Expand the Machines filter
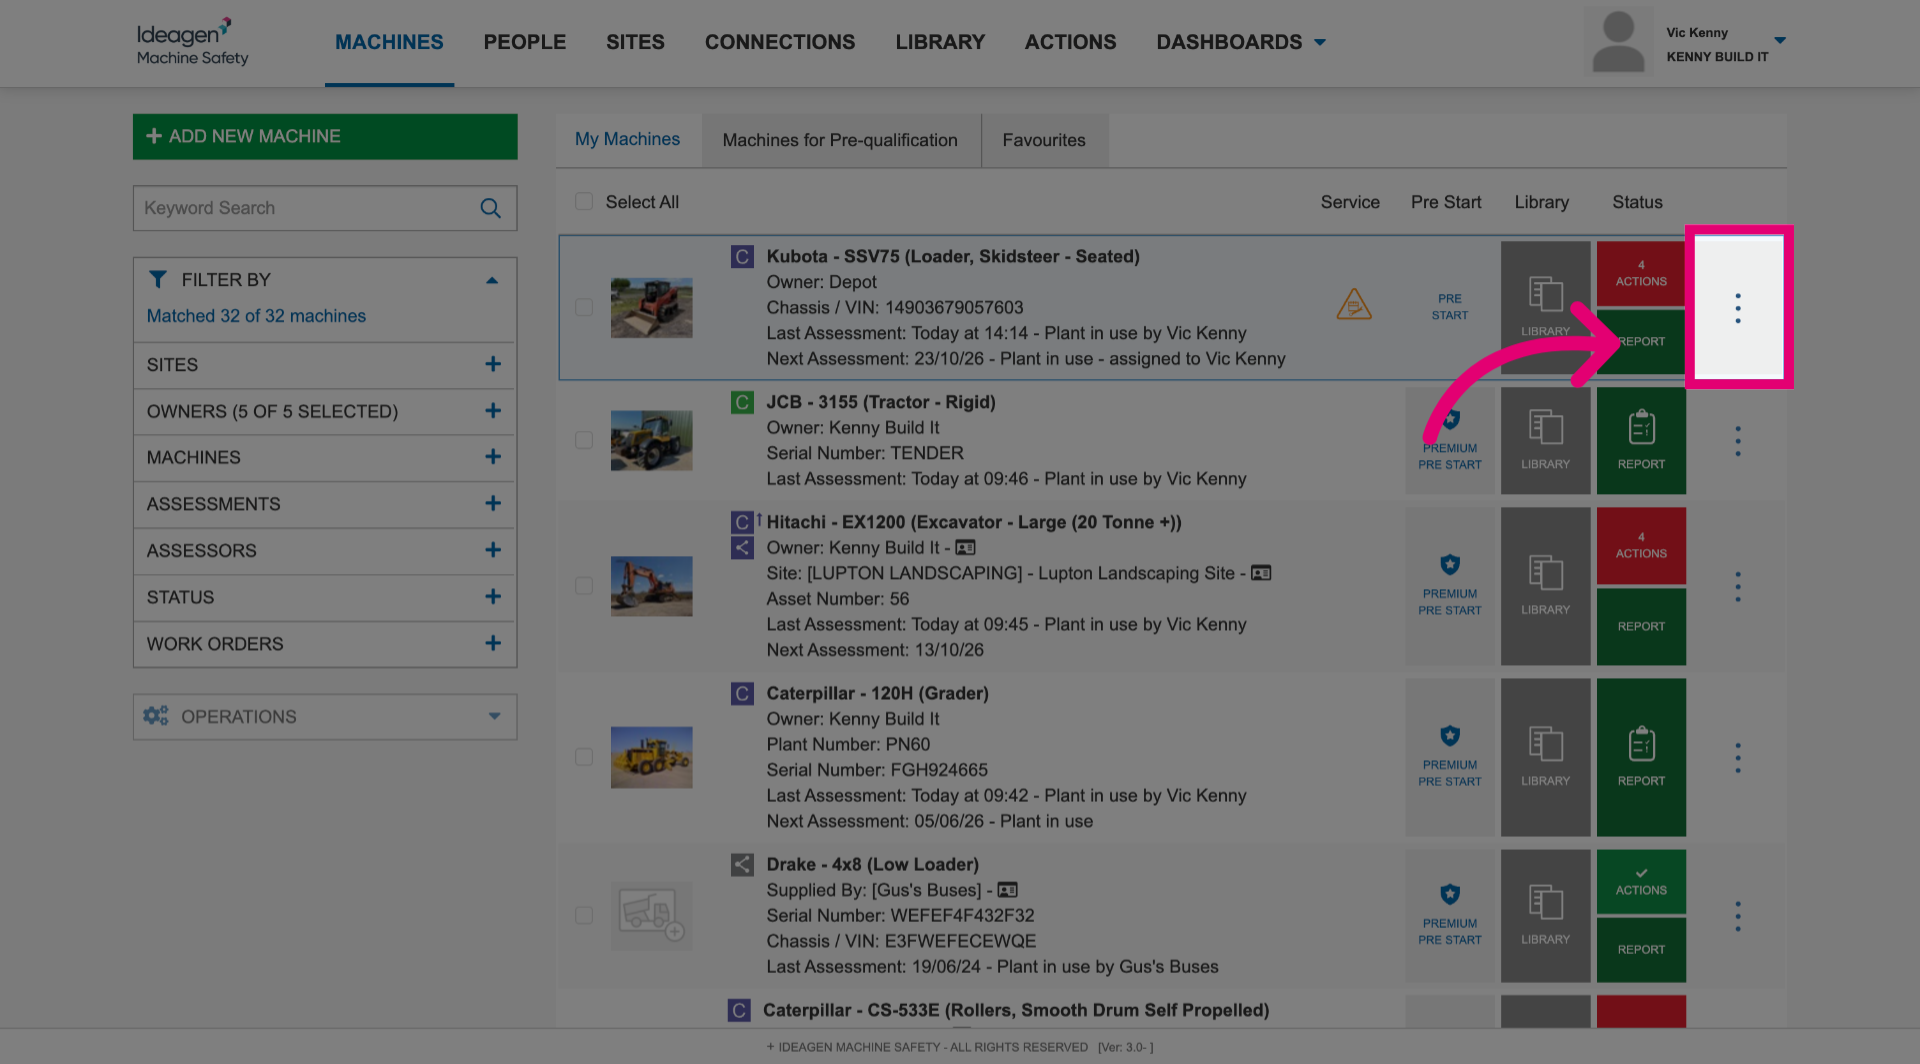This screenshot has width=1920, height=1064. 493,457
